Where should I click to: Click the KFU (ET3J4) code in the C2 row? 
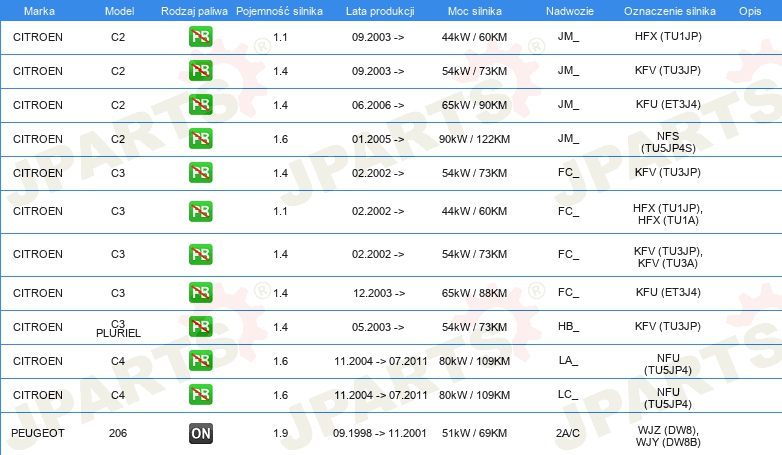668,104
